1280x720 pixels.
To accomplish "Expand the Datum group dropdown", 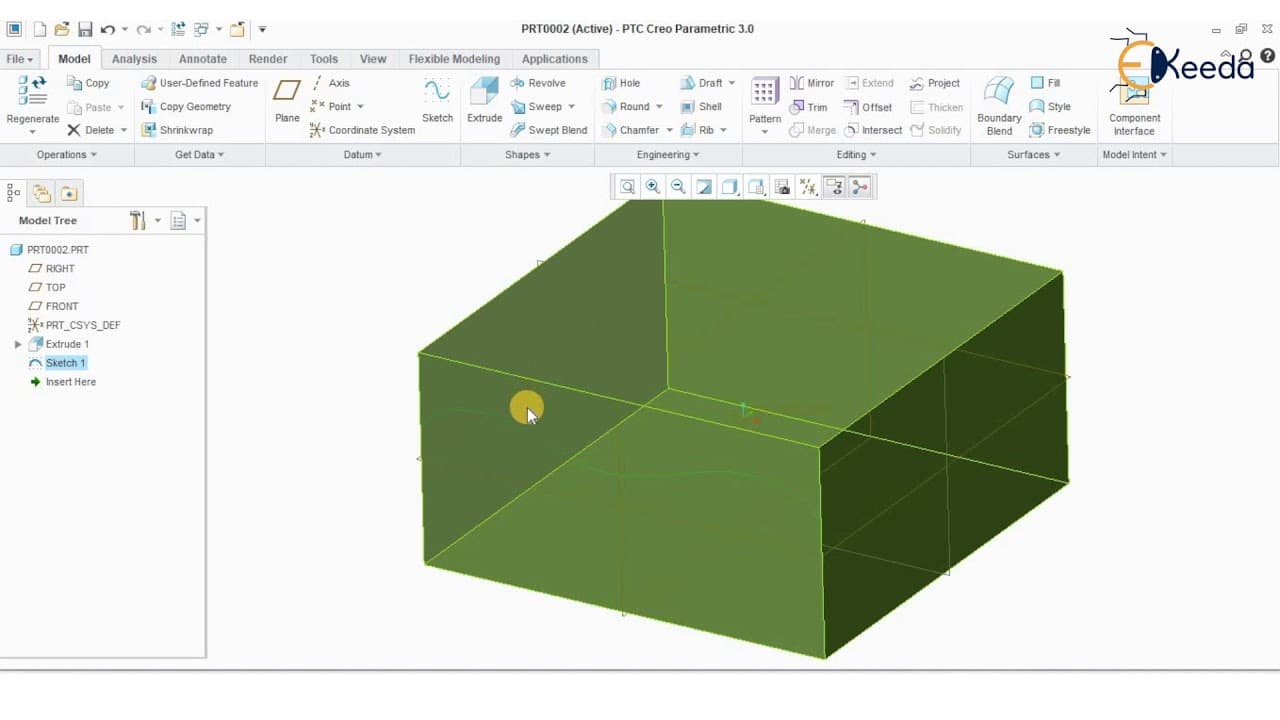I will click(x=363, y=155).
